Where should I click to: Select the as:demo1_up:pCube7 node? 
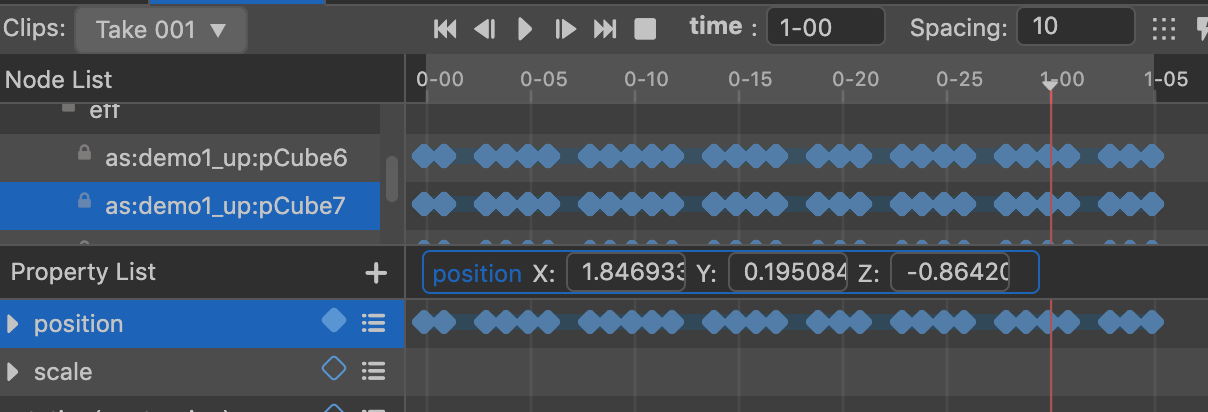[224, 206]
